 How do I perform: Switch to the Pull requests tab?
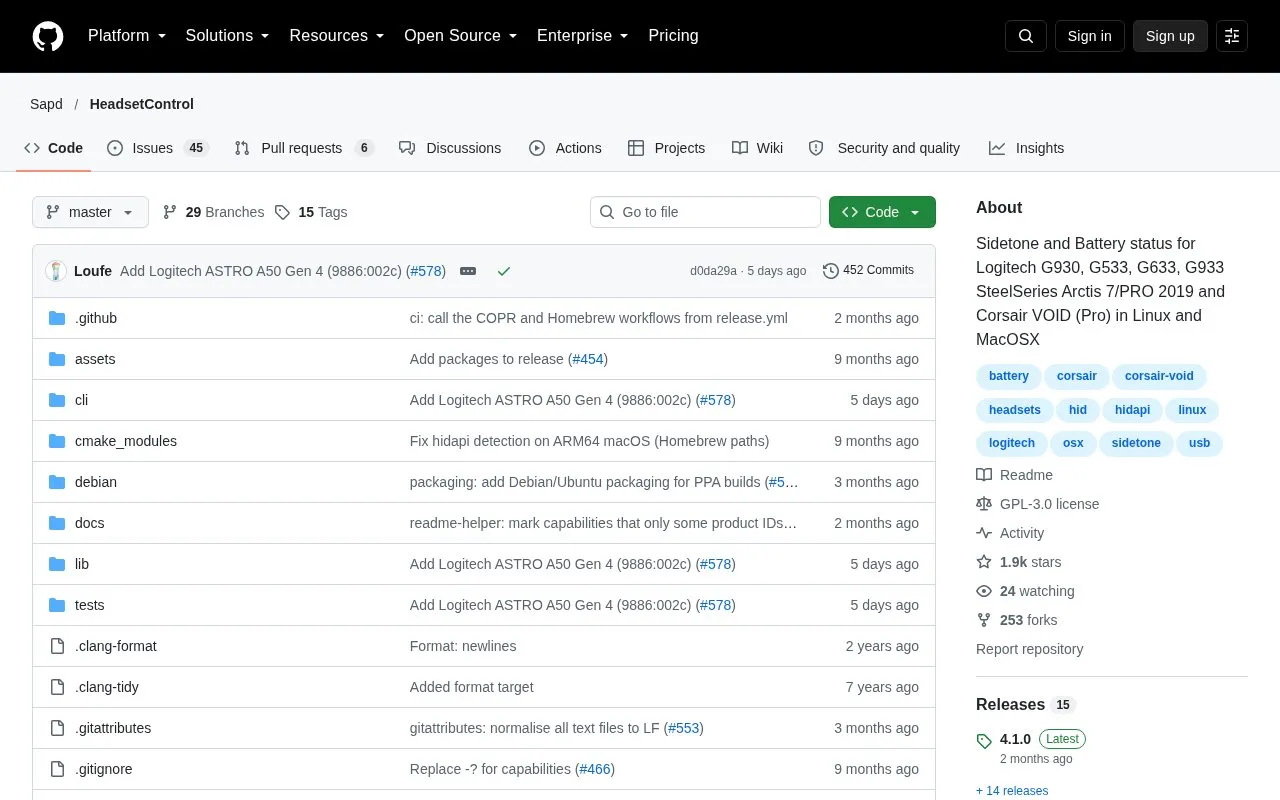pos(304,148)
